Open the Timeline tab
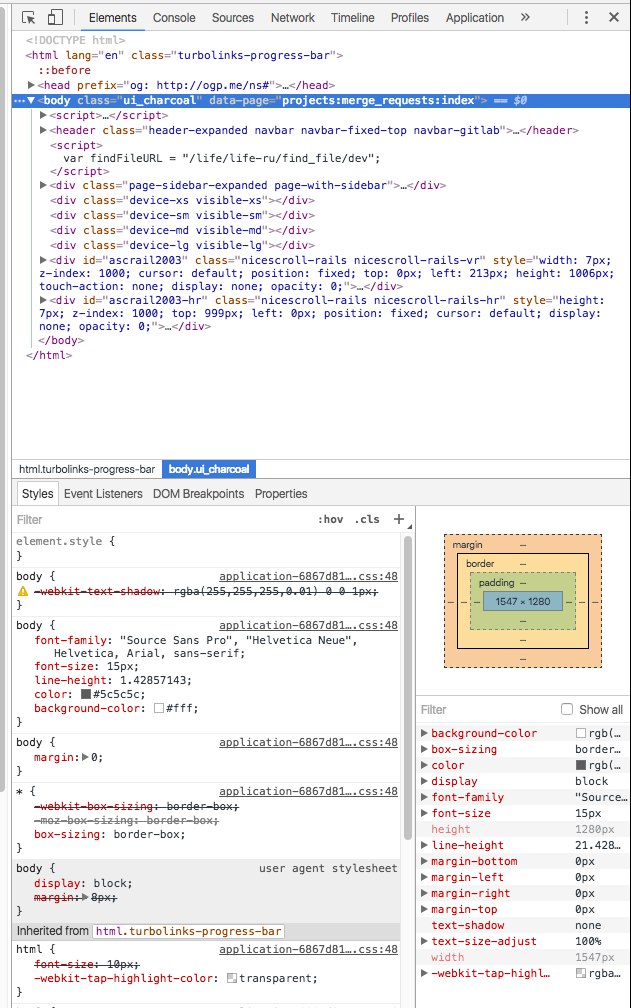 (x=353, y=17)
